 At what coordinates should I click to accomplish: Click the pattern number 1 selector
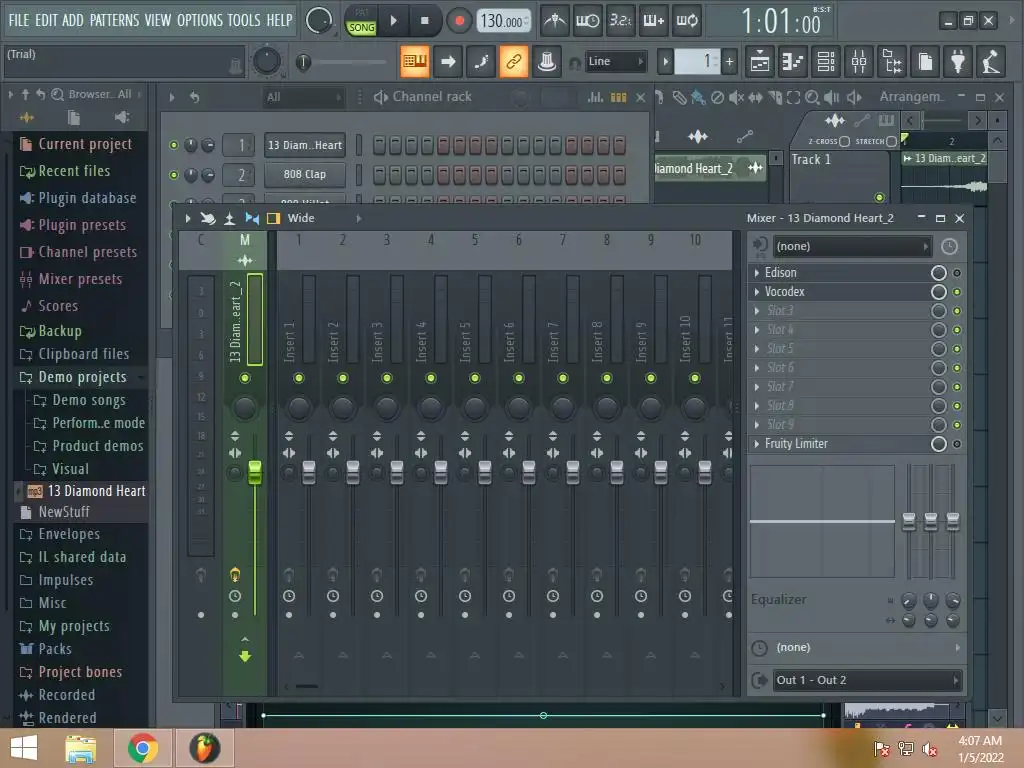point(698,61)
